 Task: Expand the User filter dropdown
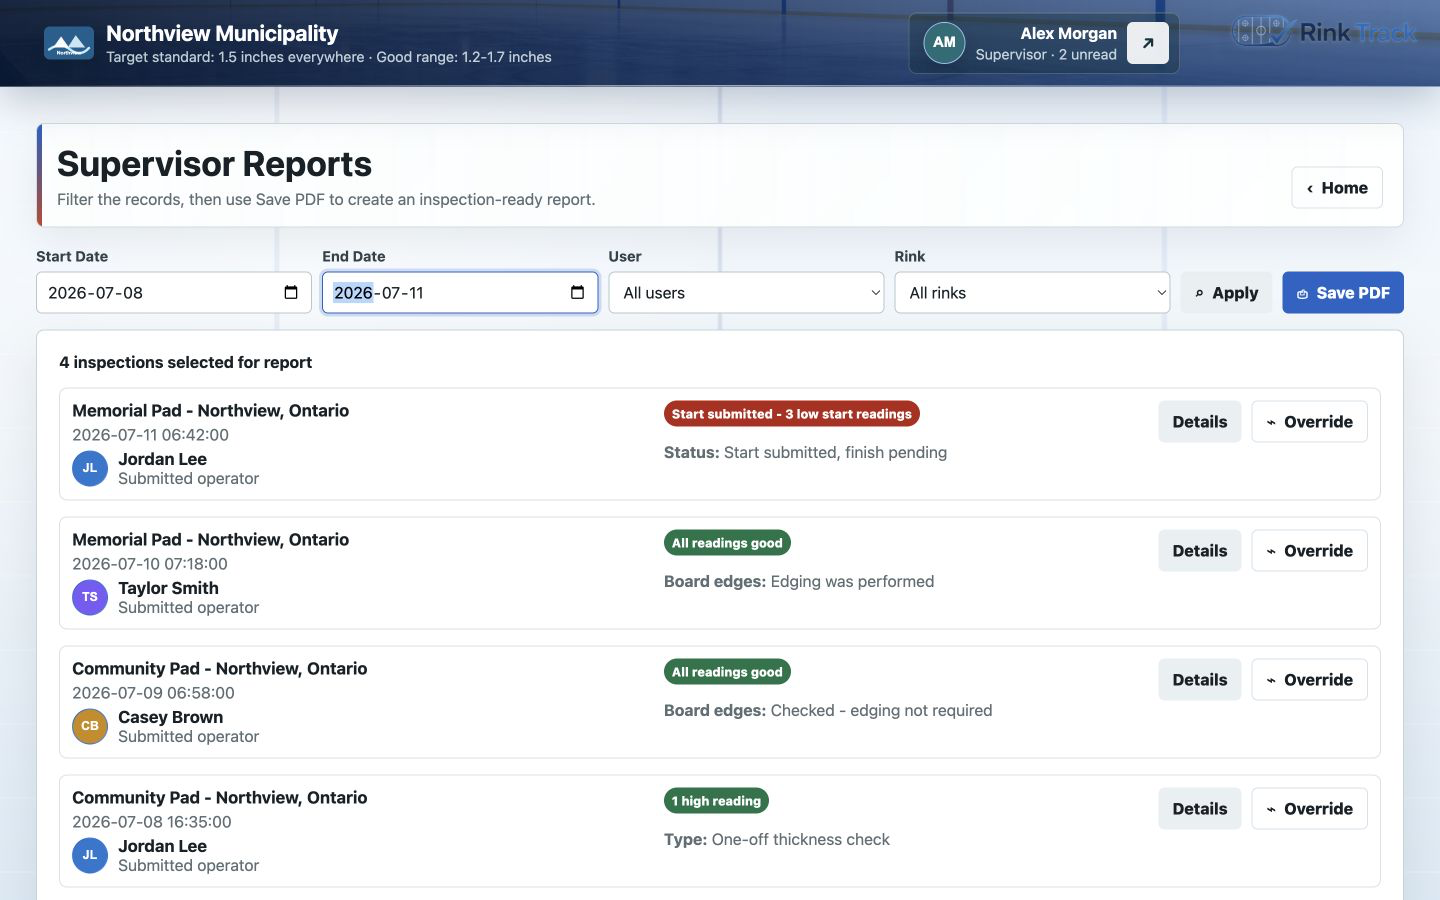tap(746, 293)
